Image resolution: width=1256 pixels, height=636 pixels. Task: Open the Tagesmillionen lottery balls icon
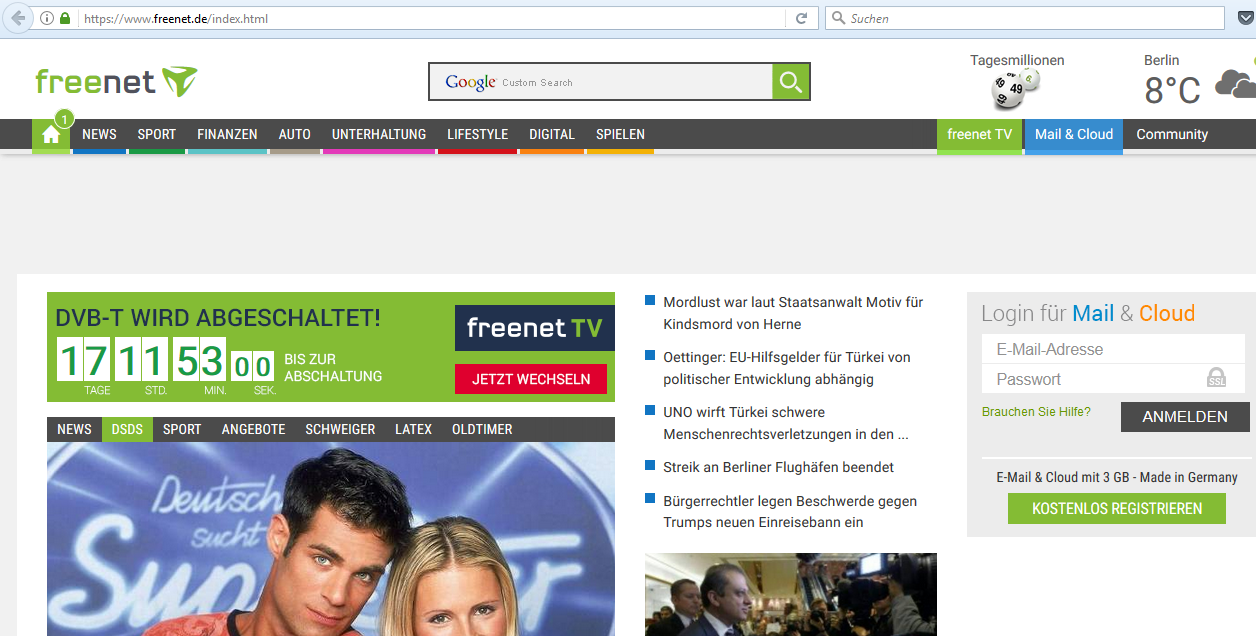click(1016, 88)
